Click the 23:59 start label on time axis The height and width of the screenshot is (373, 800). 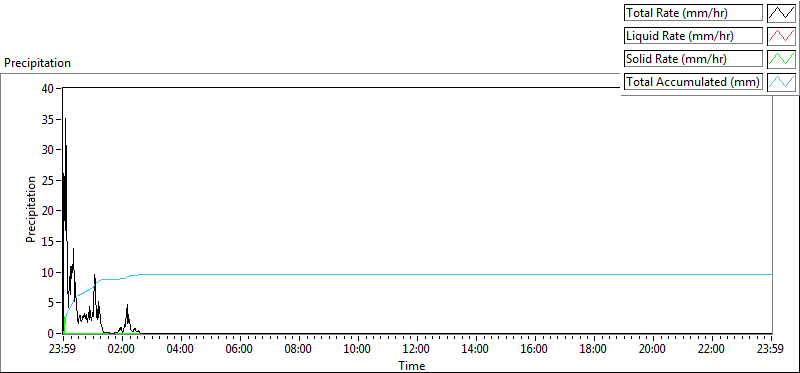(x=63, y=349)
